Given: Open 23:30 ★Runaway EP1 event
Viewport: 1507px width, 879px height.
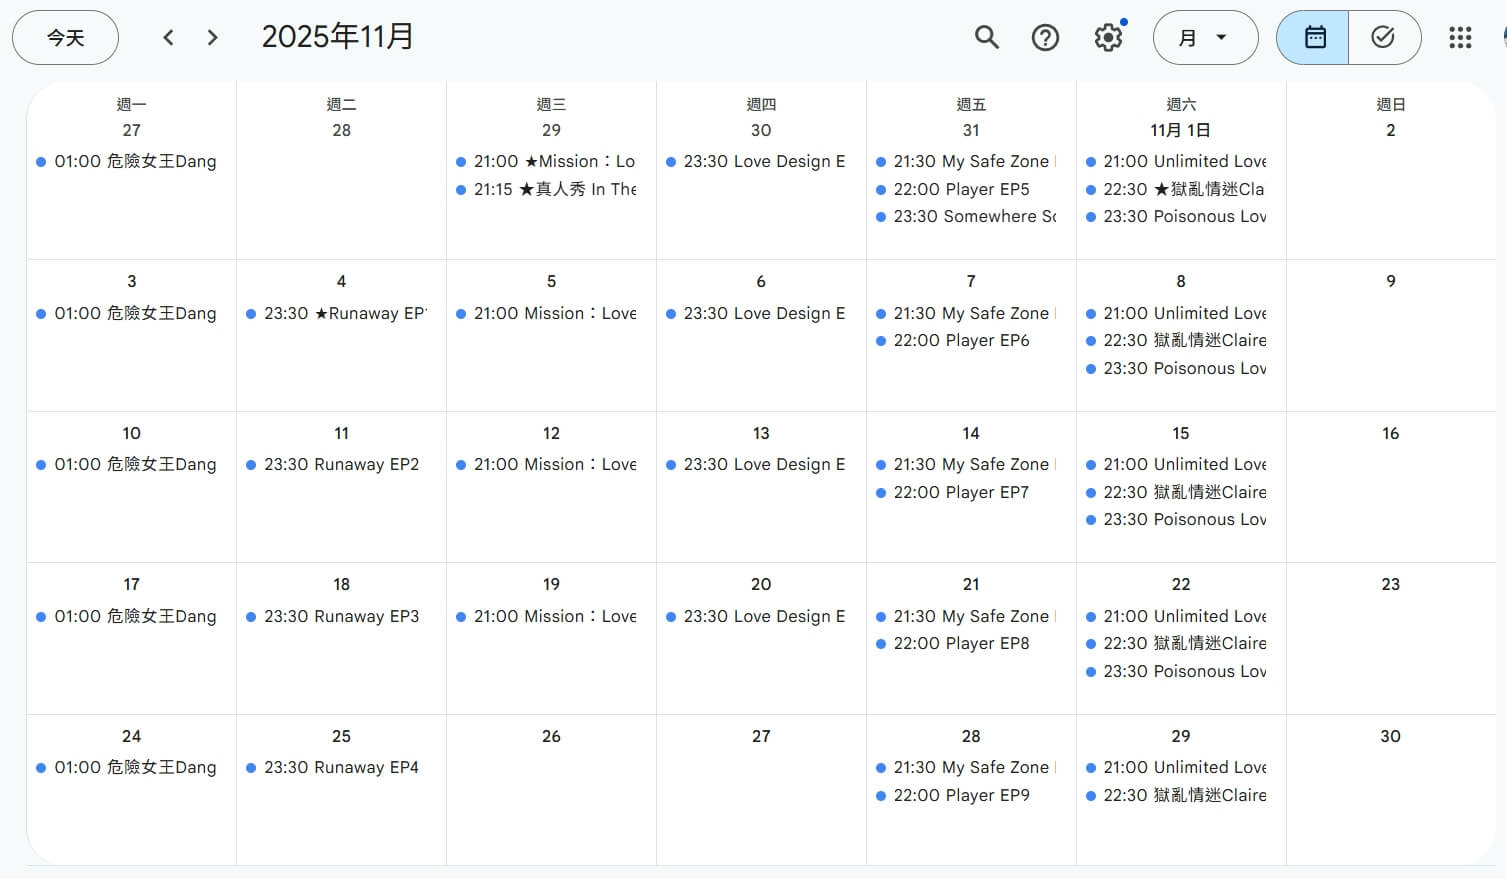Looking at the screenshot, I should tap(344, 313).
